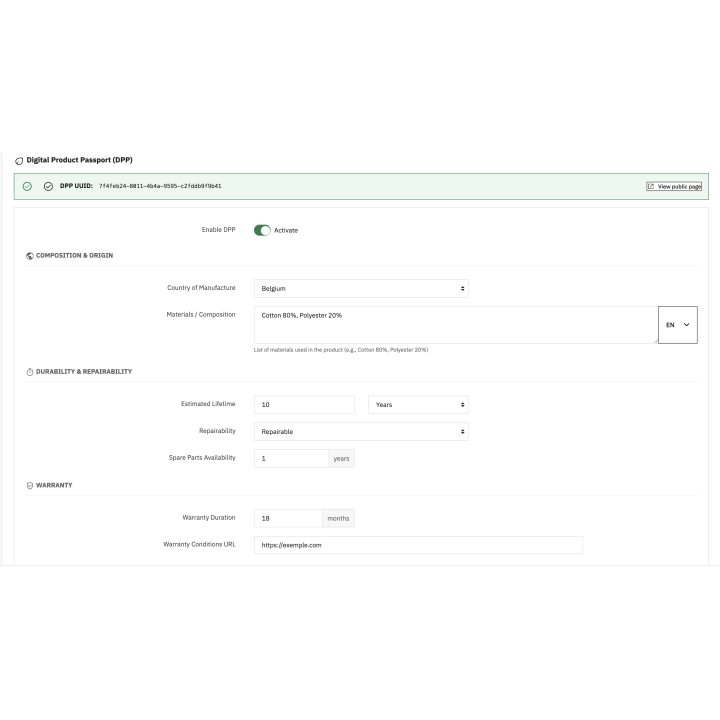Click the first green check circle icon
Viewport: 720px width, 720px height.
click(27, 186)
